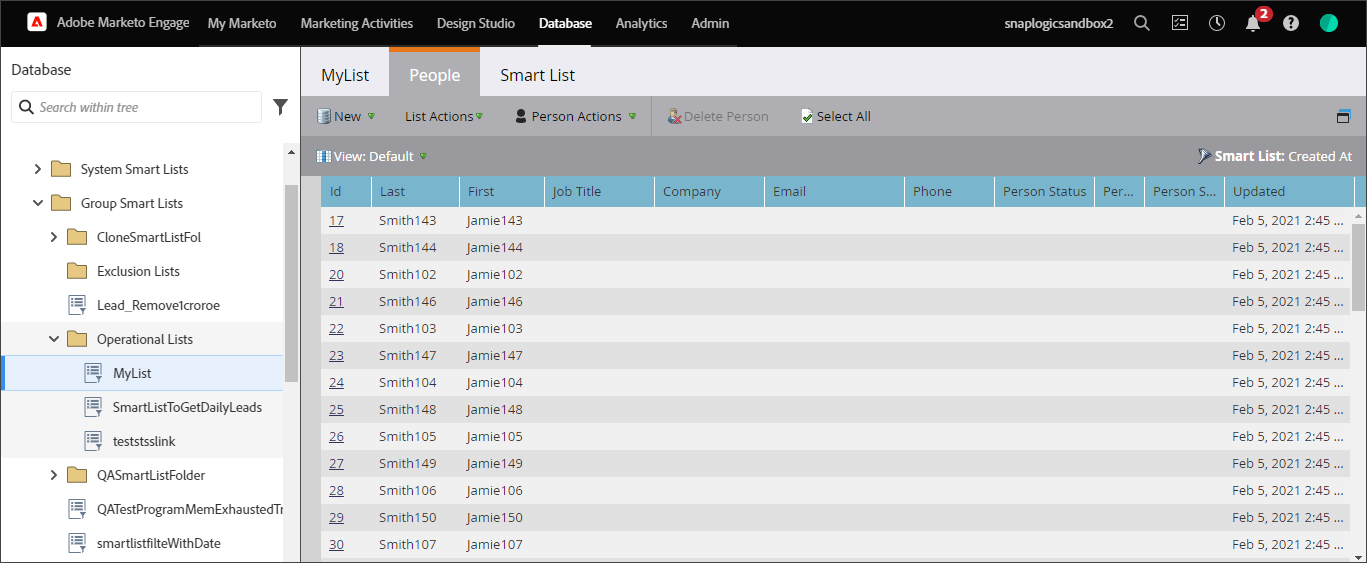Open person Id 26 link
The height and width of the screenshot is (563, 1367).
[336, 436]
